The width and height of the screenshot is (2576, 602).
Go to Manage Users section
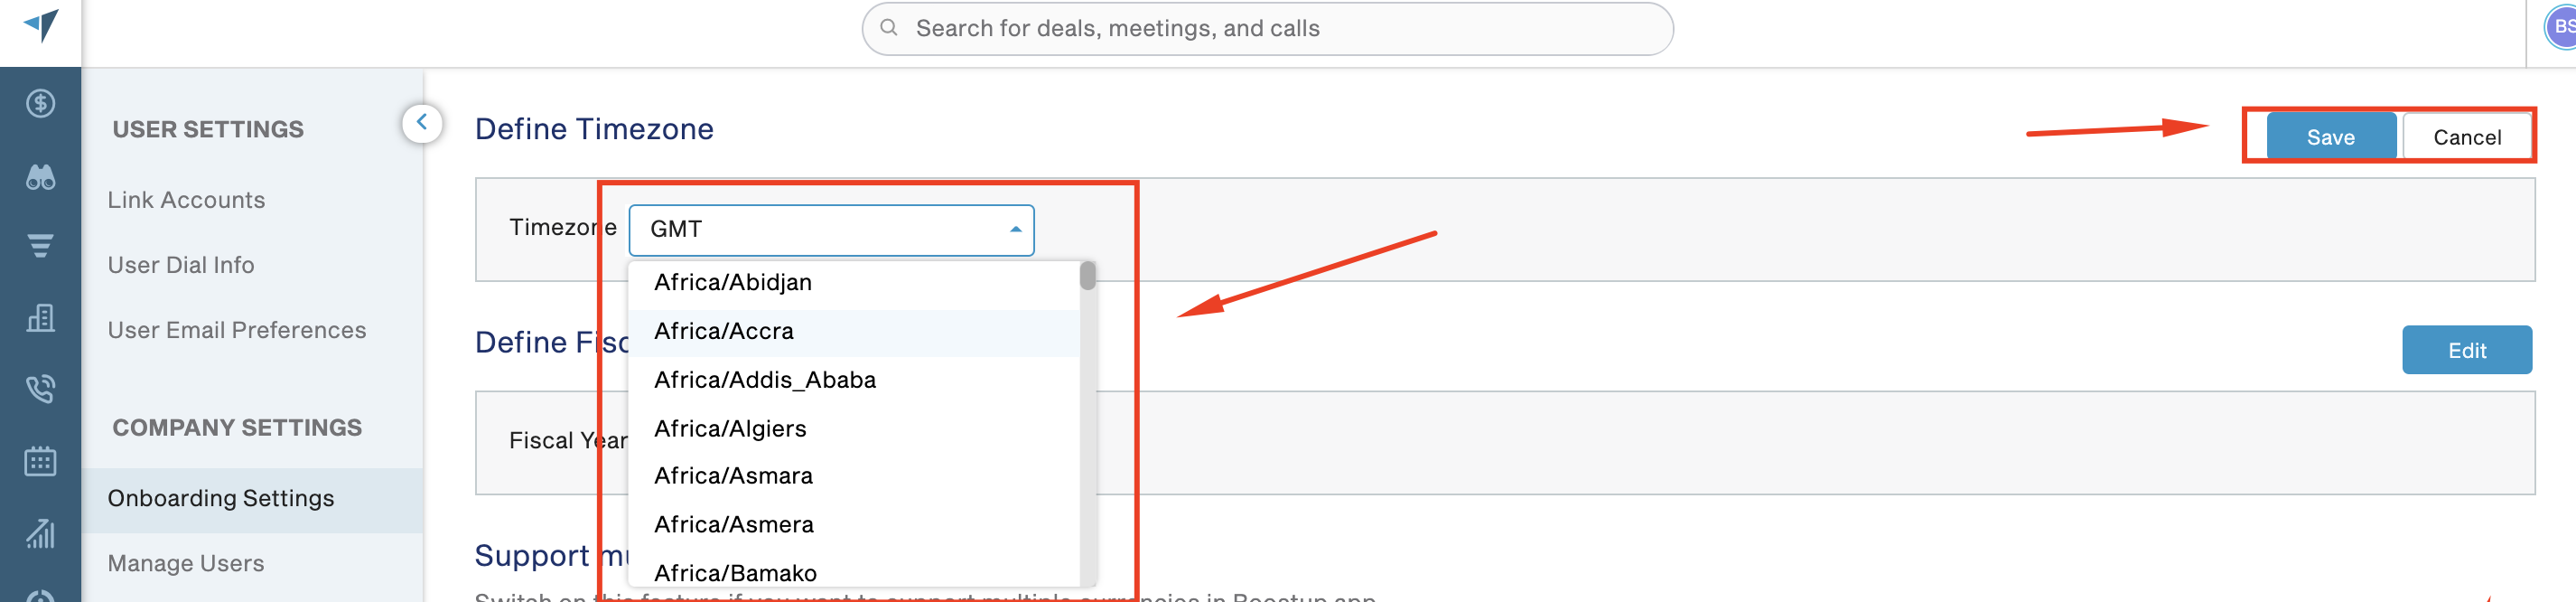[186, 564]
